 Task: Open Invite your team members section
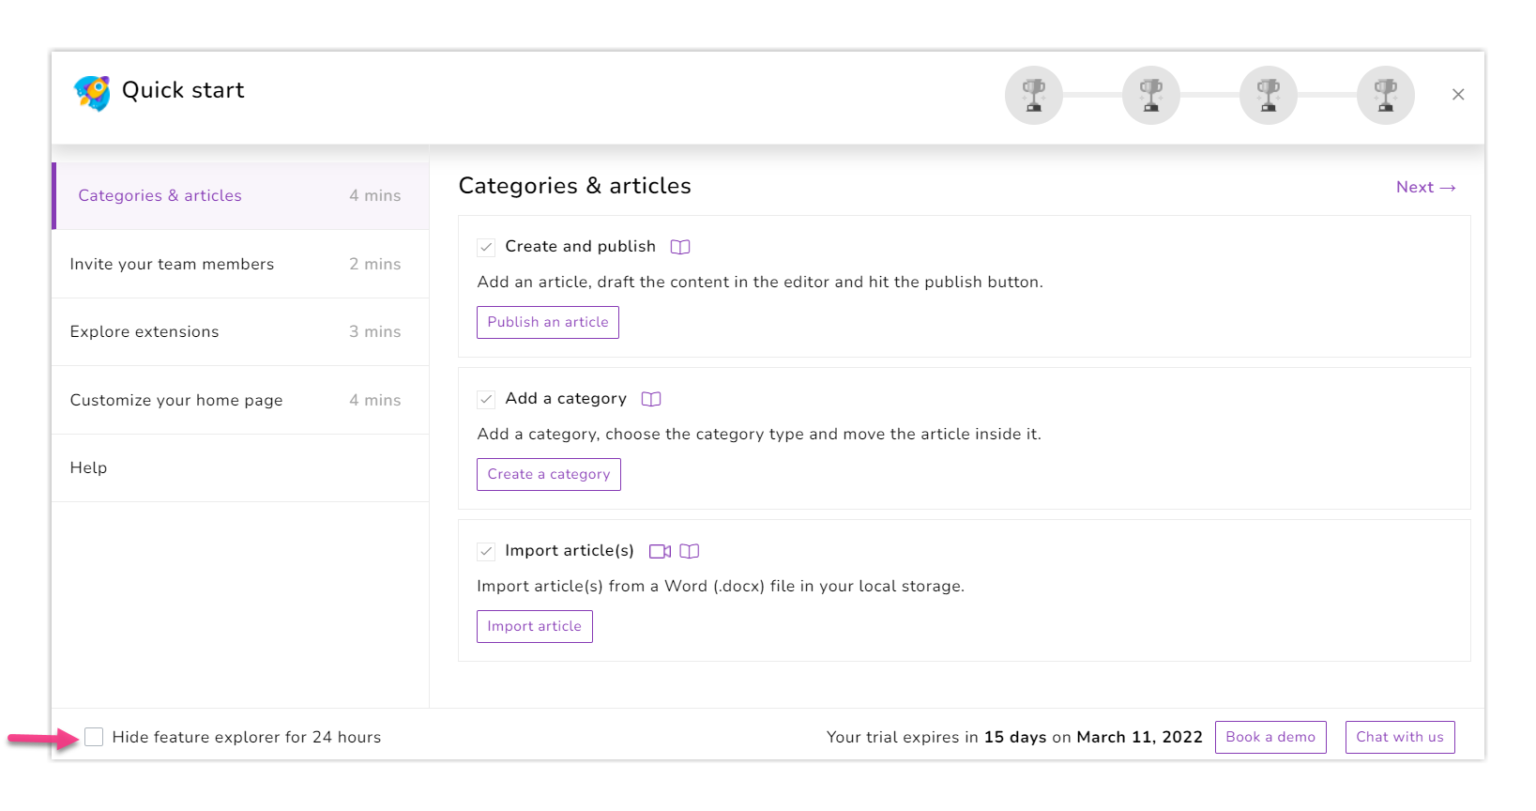[171, 263]
